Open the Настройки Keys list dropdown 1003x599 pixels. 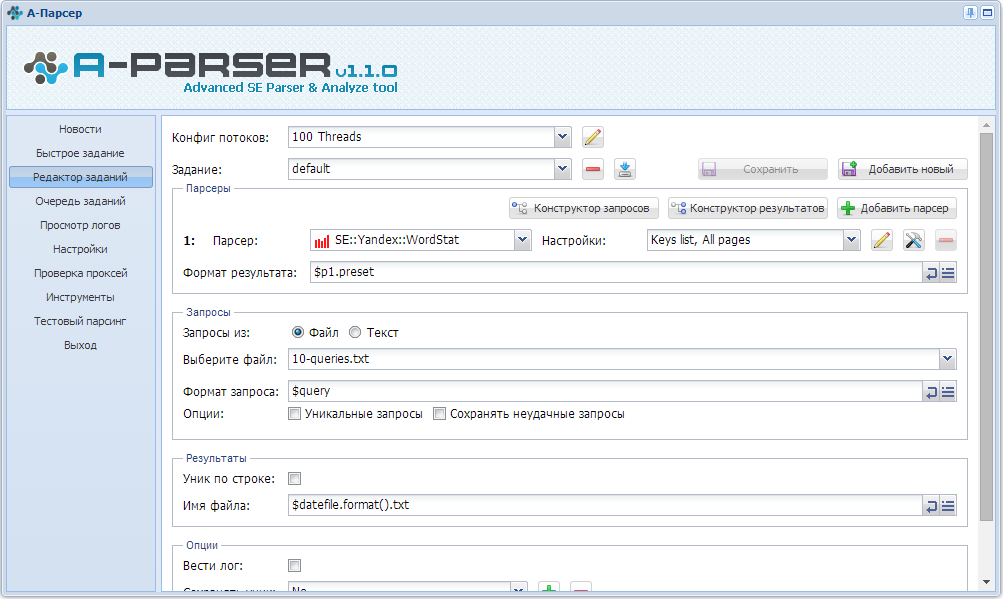[851, 240]
